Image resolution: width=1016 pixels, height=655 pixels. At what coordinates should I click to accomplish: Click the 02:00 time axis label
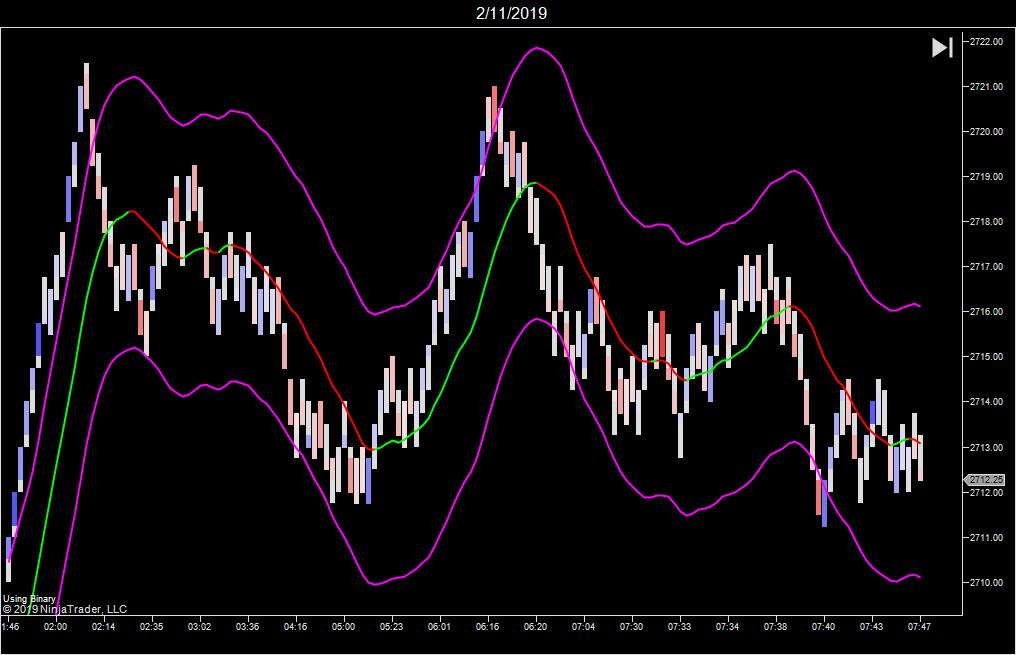coord(55,626)
